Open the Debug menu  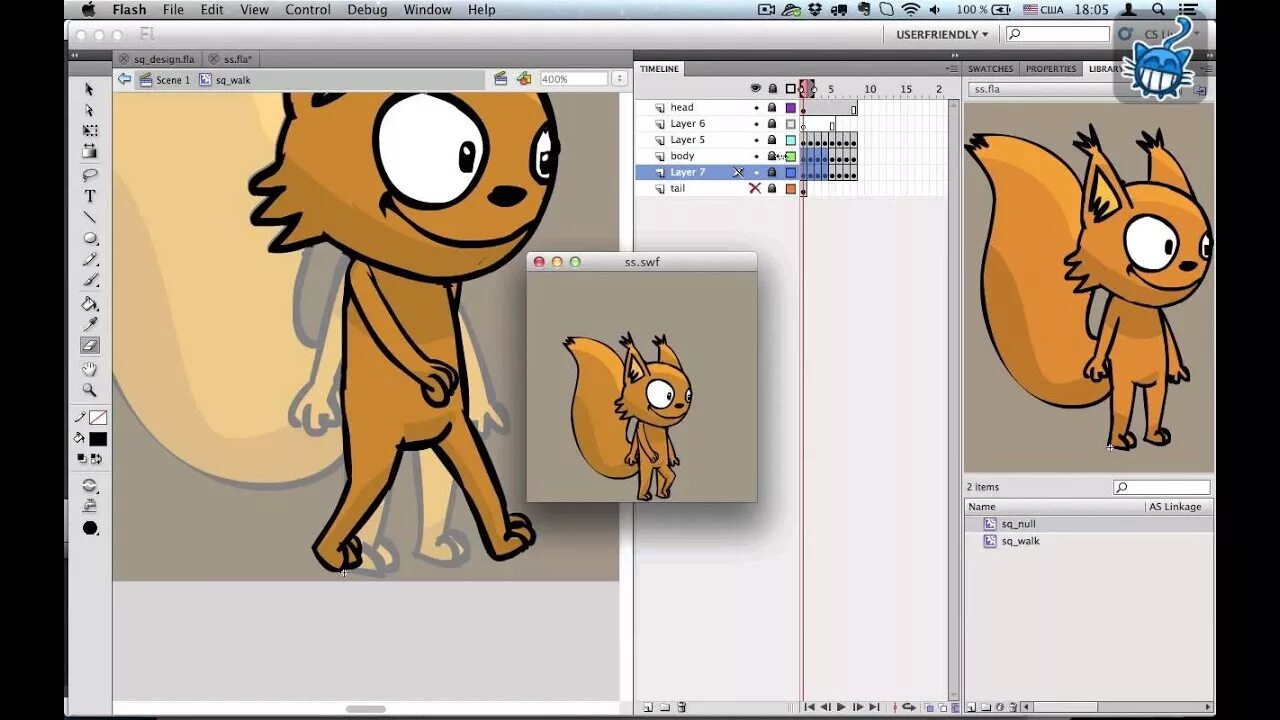point(367,10)
